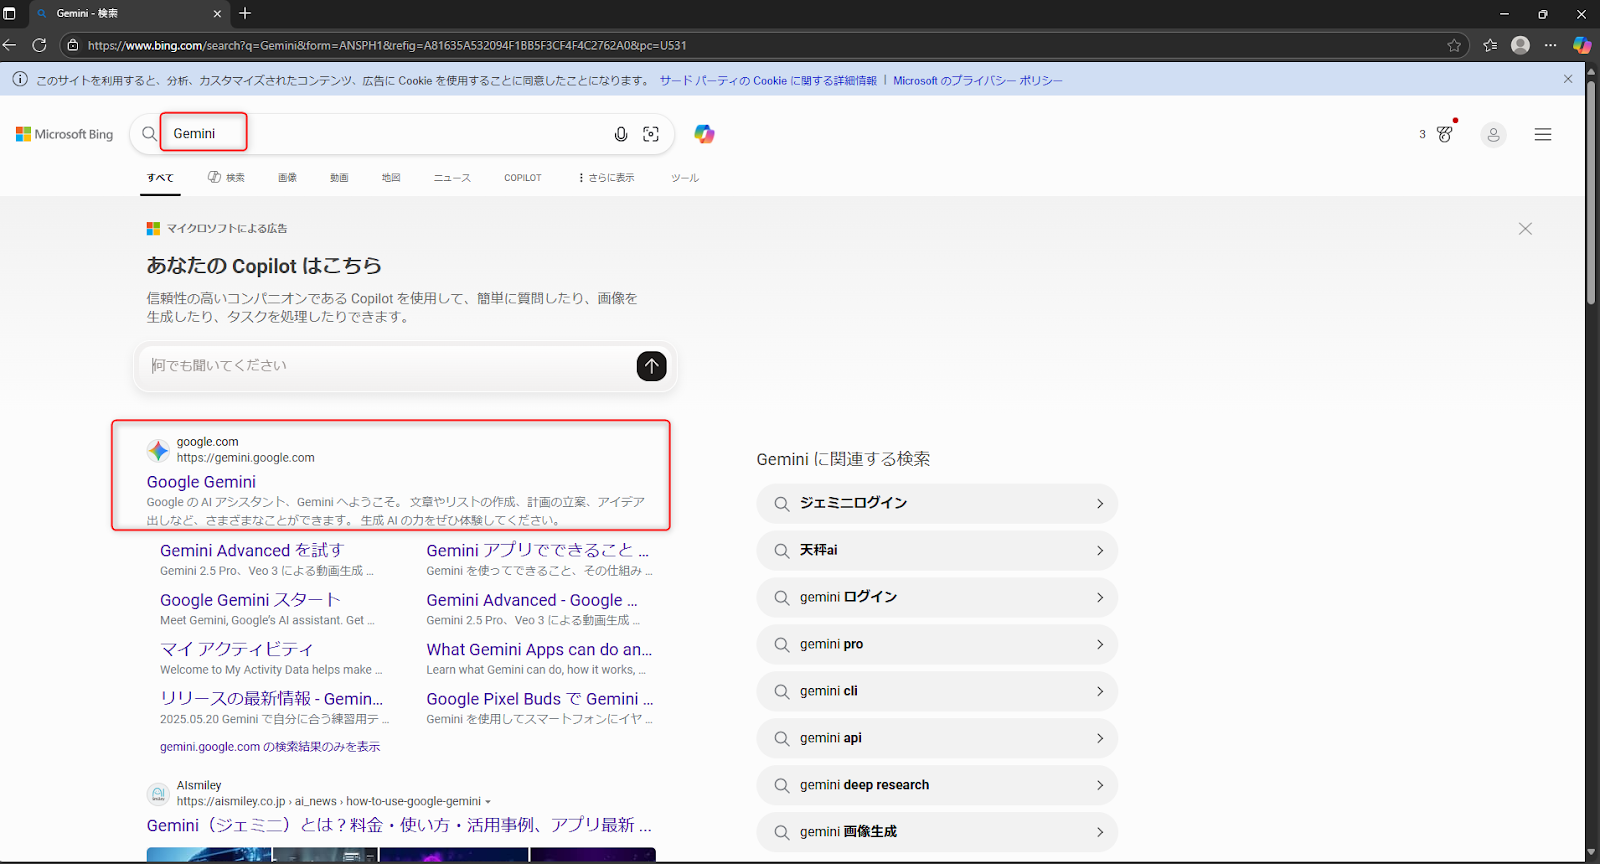Expand さらに表示 more options
Screen dimensions: 1600x864
point(607,178)
